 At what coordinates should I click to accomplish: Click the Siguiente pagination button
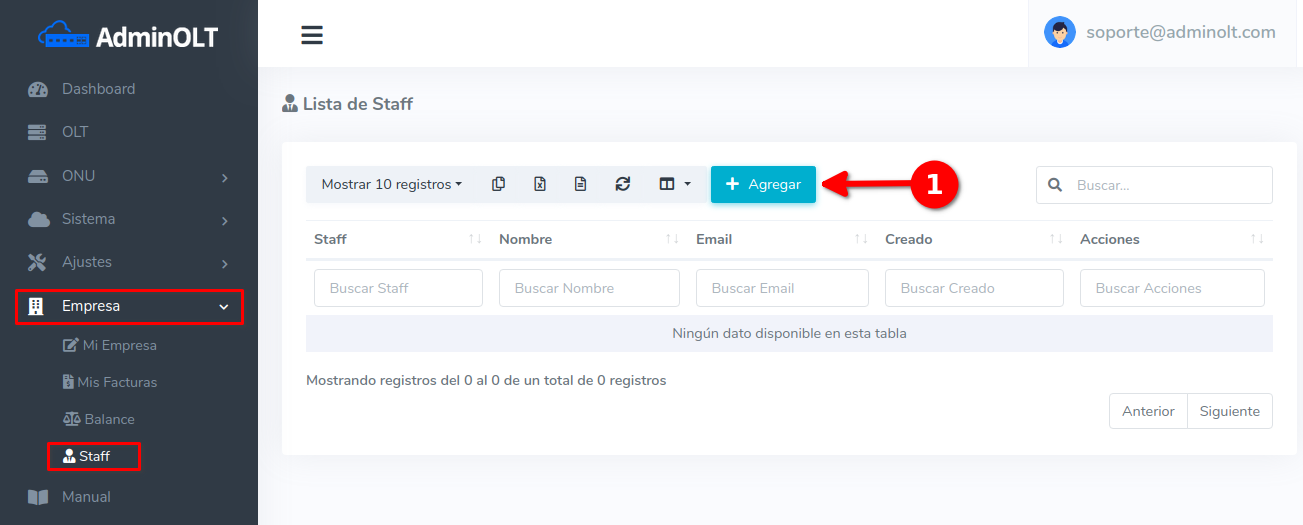coord(1229,411)
